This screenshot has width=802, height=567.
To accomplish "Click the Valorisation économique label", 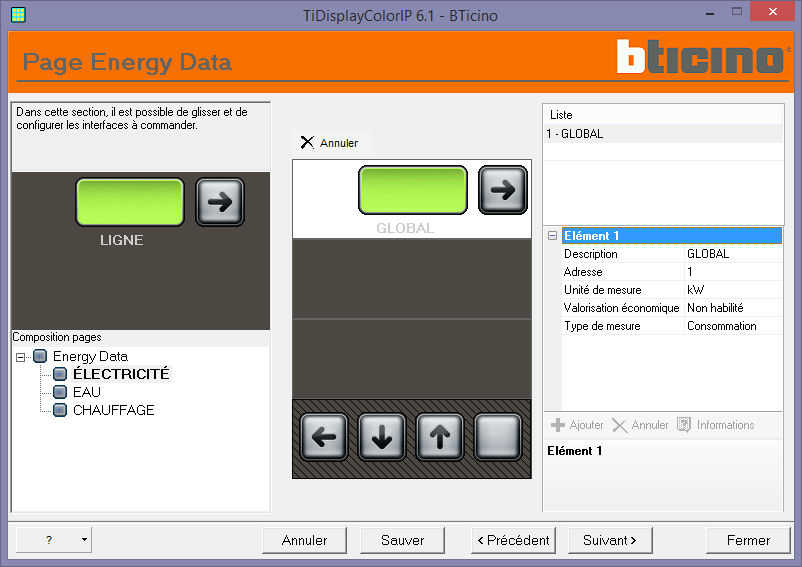I will (621, 308).
